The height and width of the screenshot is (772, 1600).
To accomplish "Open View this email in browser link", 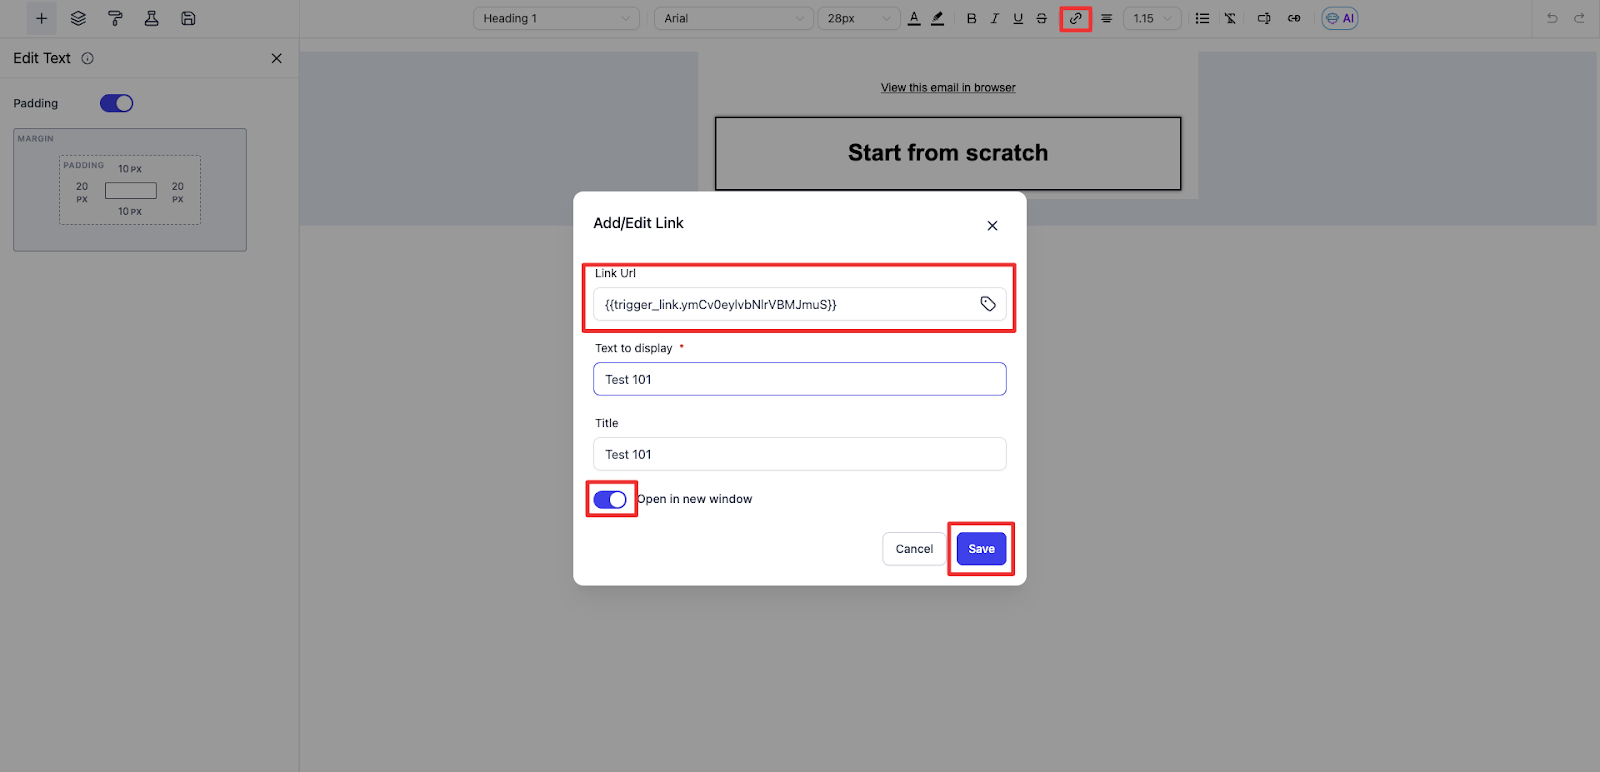I will 948,88.
